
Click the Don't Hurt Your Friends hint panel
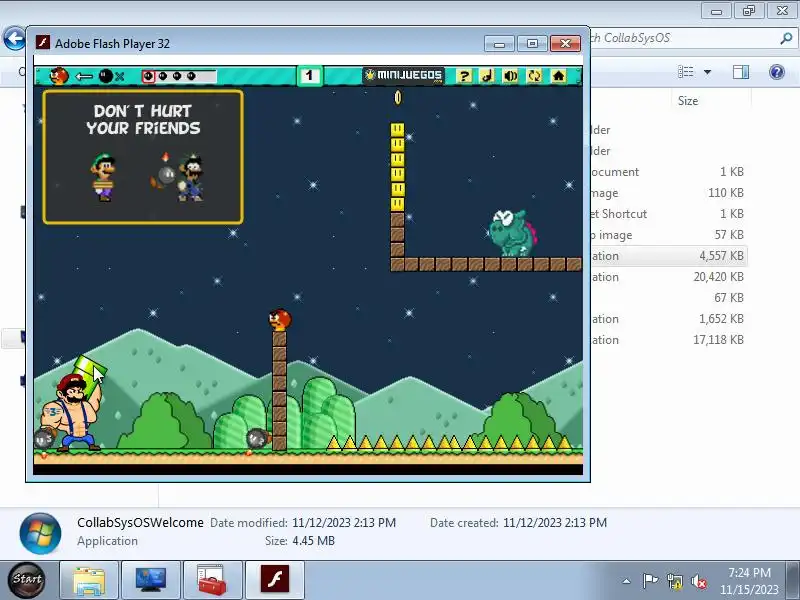pyautogui.click(x=143, y=157)
